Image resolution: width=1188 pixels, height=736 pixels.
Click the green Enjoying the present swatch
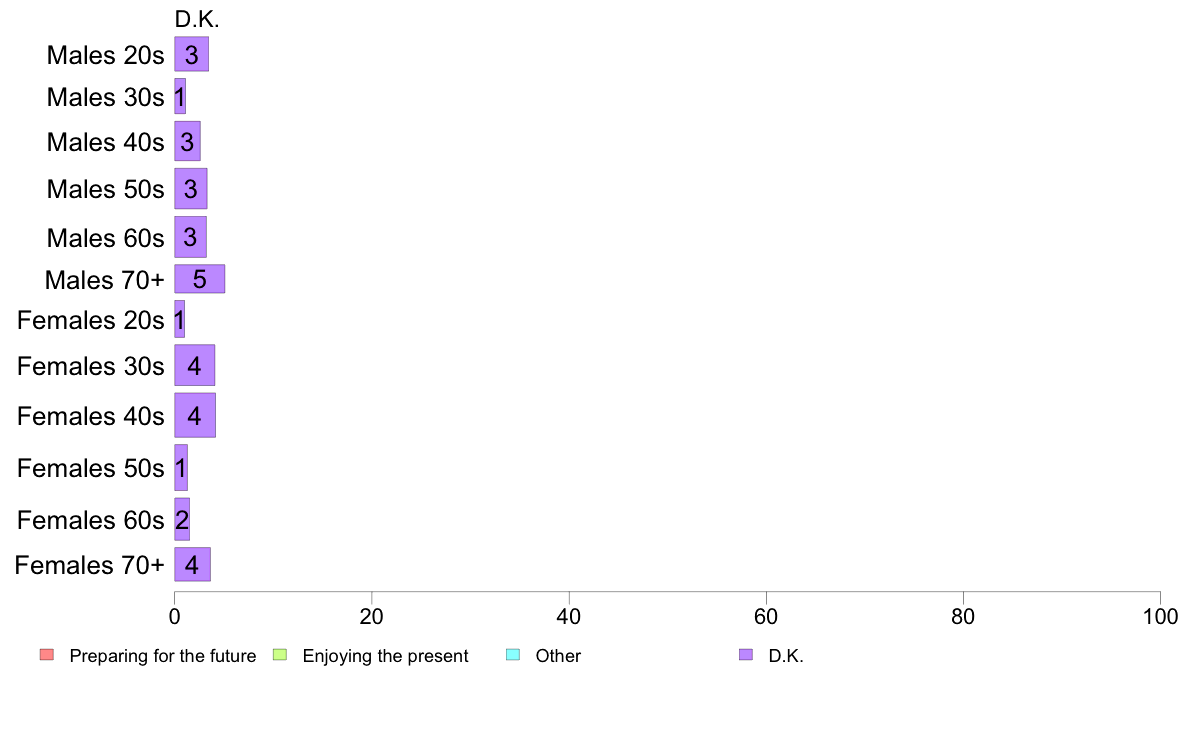(280, 655)
